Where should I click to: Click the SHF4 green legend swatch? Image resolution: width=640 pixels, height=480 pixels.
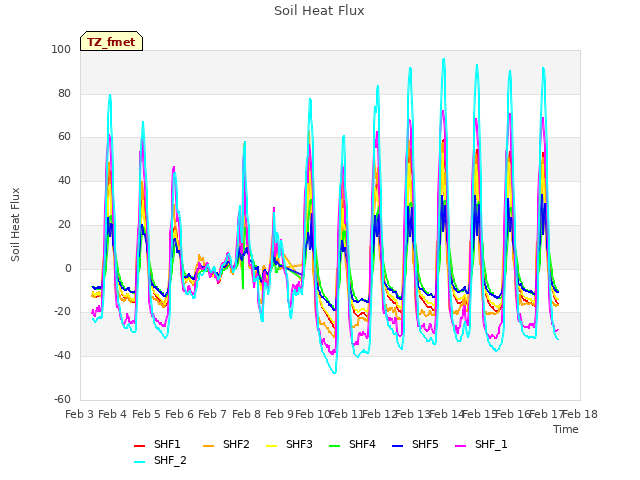click(334, 446)
